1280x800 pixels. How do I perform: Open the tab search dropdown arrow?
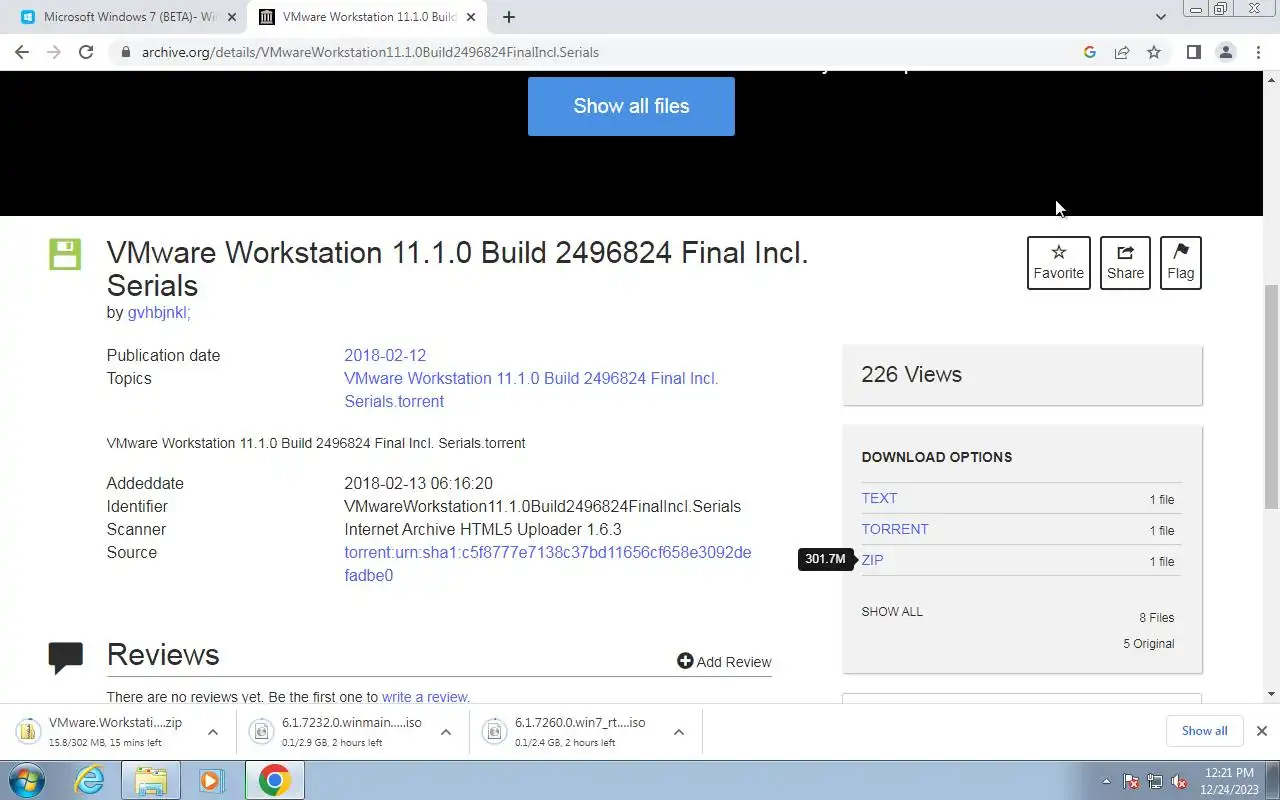[1160, 17]
